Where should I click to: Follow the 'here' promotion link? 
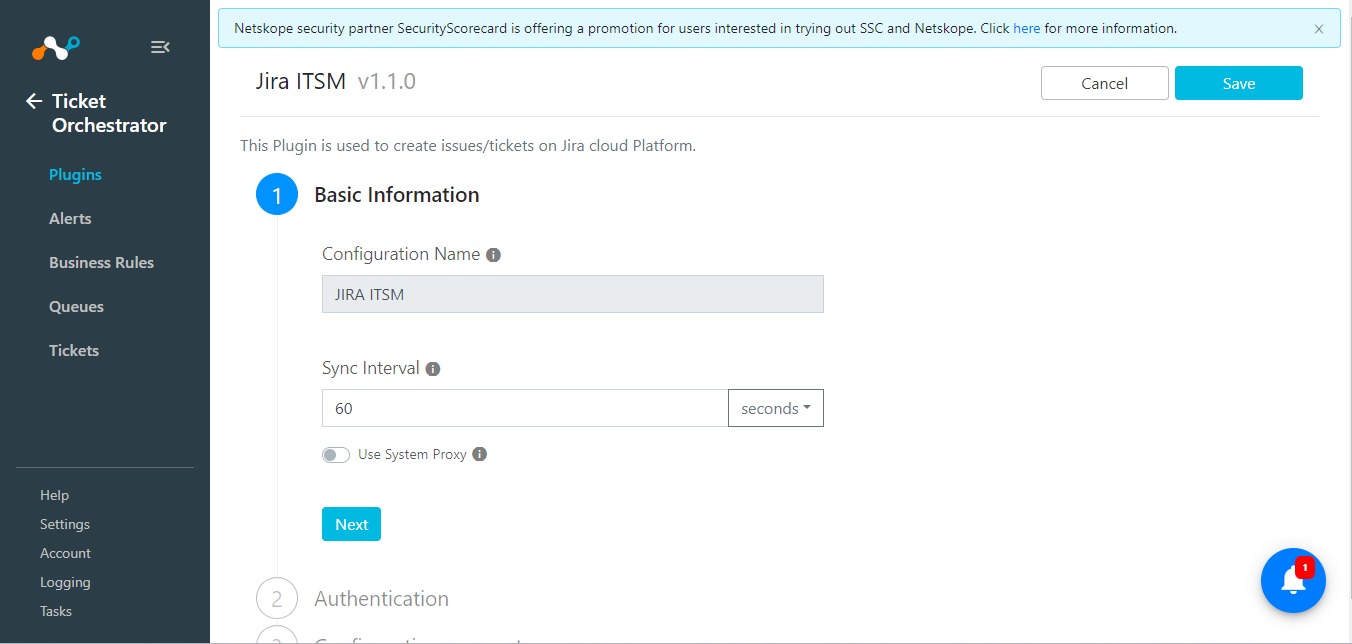coord(1027,28)
